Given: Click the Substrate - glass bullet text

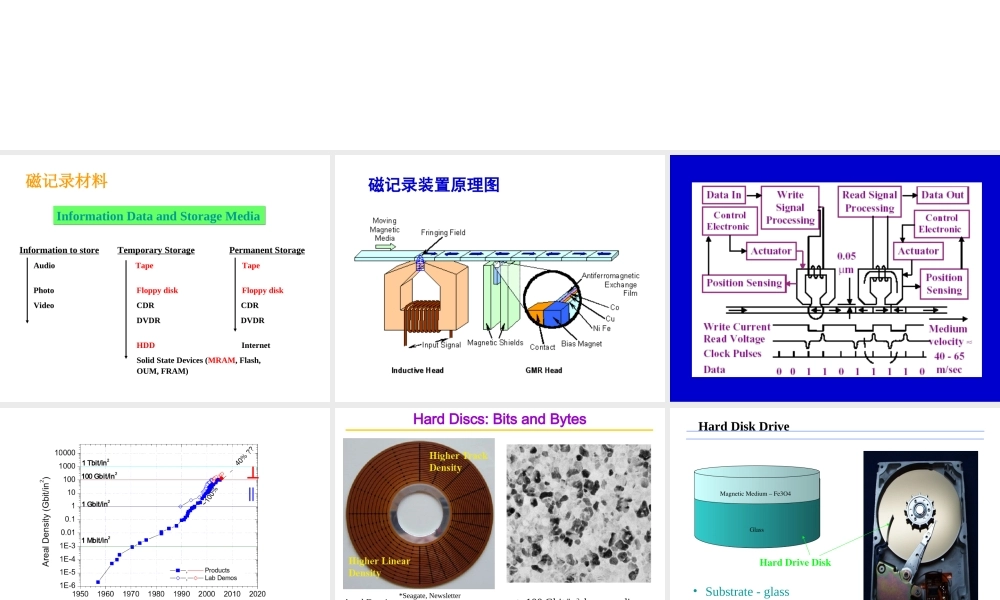Looking at the screenshot, I should 746,591.
